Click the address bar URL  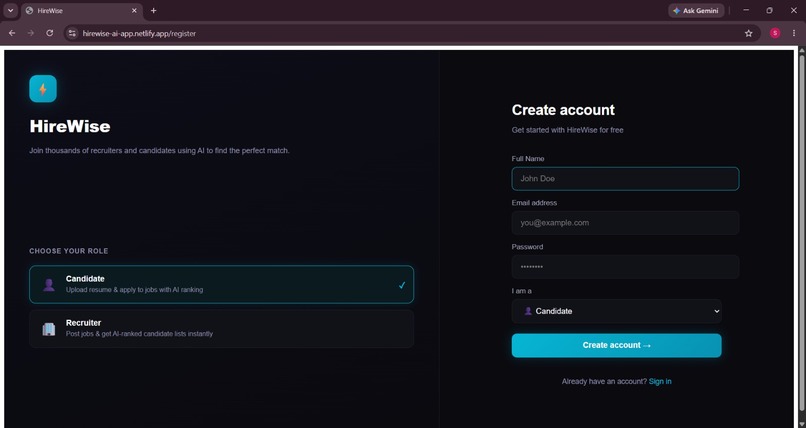click(139, 33)
